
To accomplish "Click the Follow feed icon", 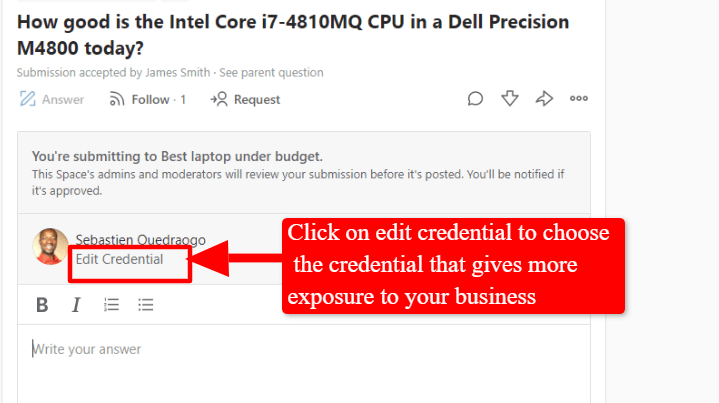I will (117, 99).
